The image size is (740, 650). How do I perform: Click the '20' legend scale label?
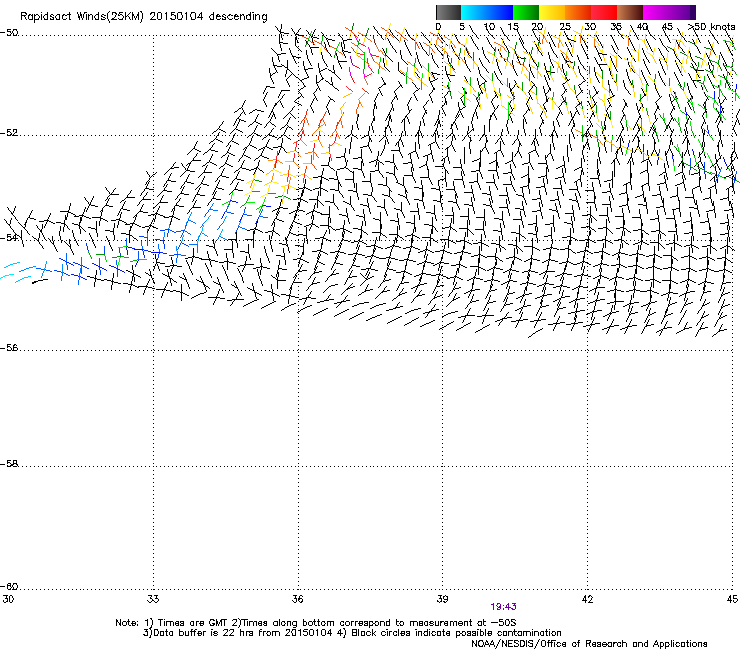click(537, 27)
